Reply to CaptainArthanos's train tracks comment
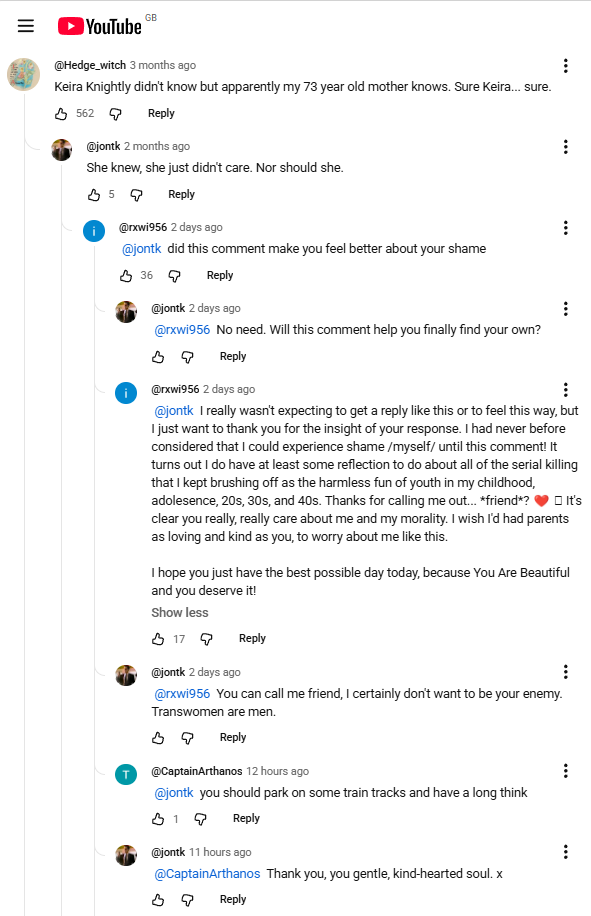This screenshot has height=916, width=591. tap(246, 818)
